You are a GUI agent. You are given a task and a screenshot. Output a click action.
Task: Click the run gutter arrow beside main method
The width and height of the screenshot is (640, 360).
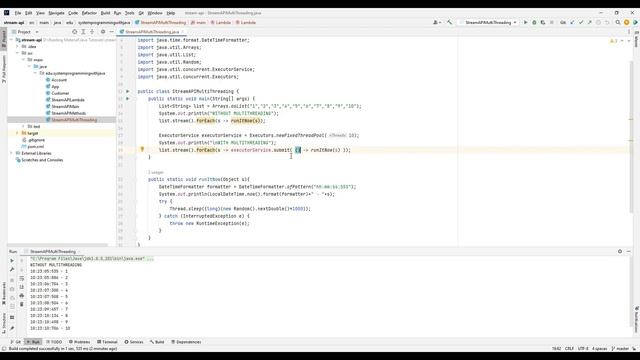pyautogui.click(x=127, y=98)
